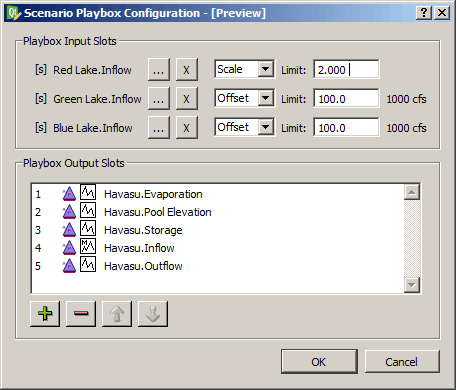Click the Green Lake.Inflow slot label

click(97, 99)
